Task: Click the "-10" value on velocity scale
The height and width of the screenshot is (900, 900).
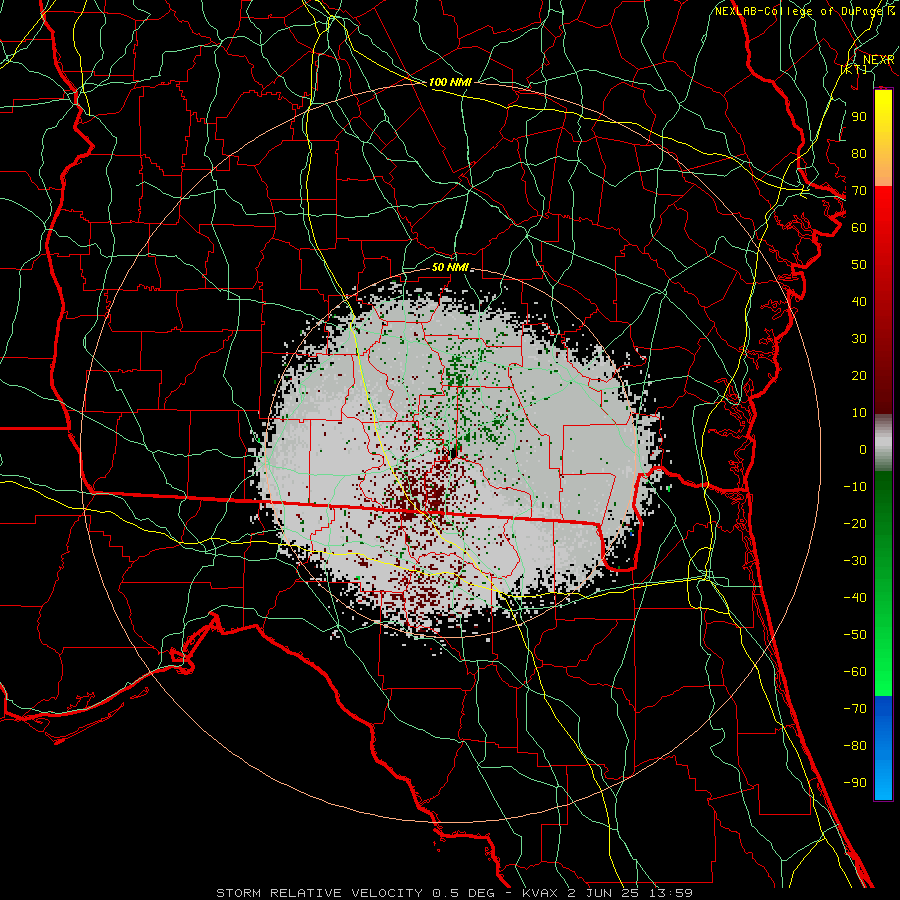Action: tap(855, 487)
